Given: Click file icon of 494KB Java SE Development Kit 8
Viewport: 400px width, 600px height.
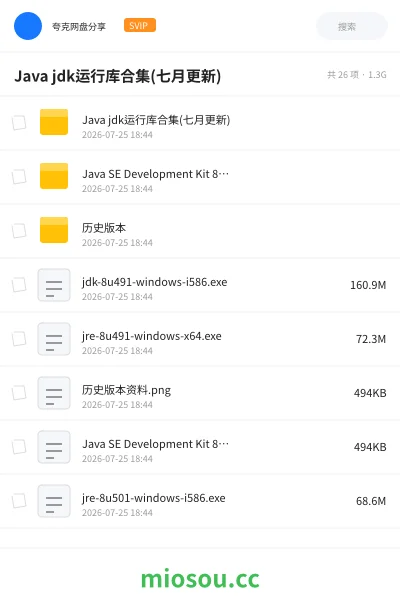Looking at the screenshot, I should pyautogui.click(x=54, y=447).
